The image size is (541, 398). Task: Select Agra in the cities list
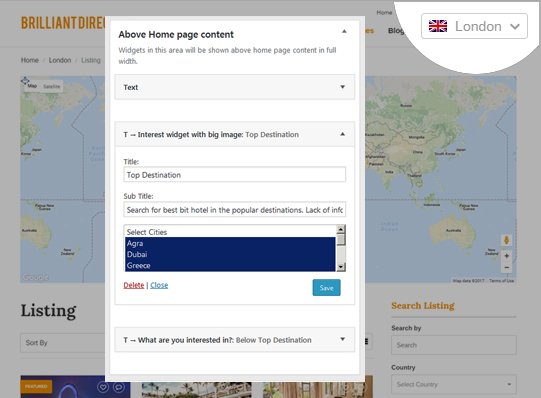pos(230,243)
